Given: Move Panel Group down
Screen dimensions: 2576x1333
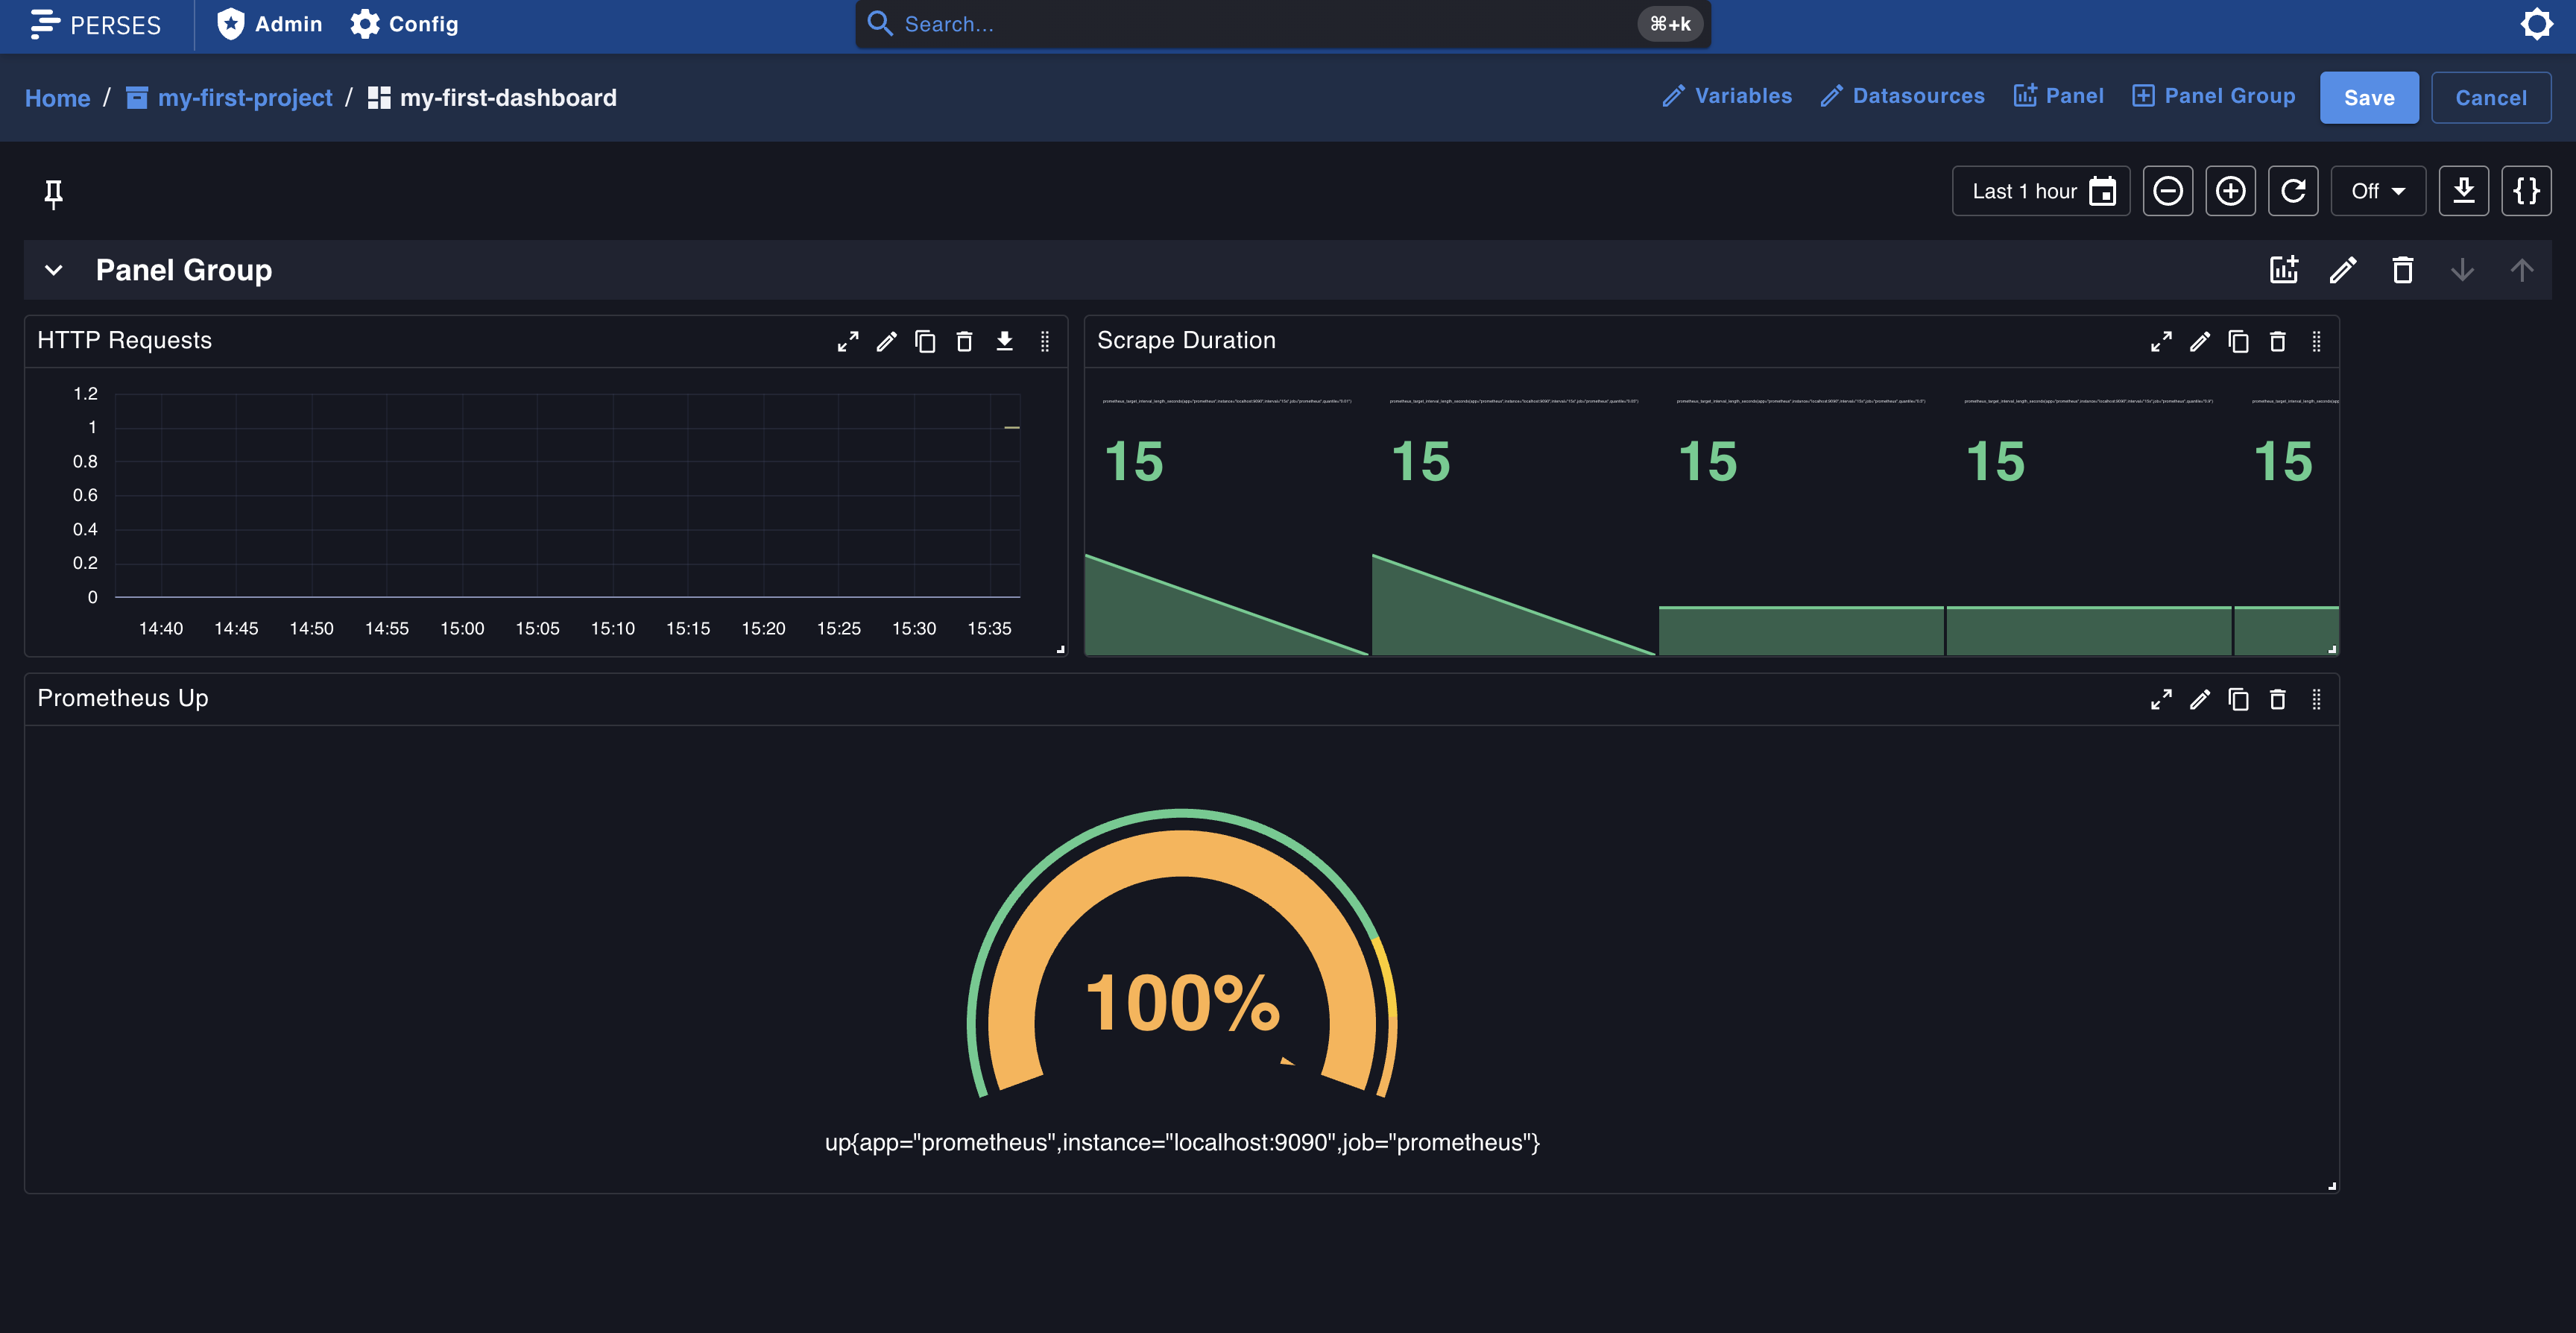Looking at the screenshot, I should point(2462,270).
